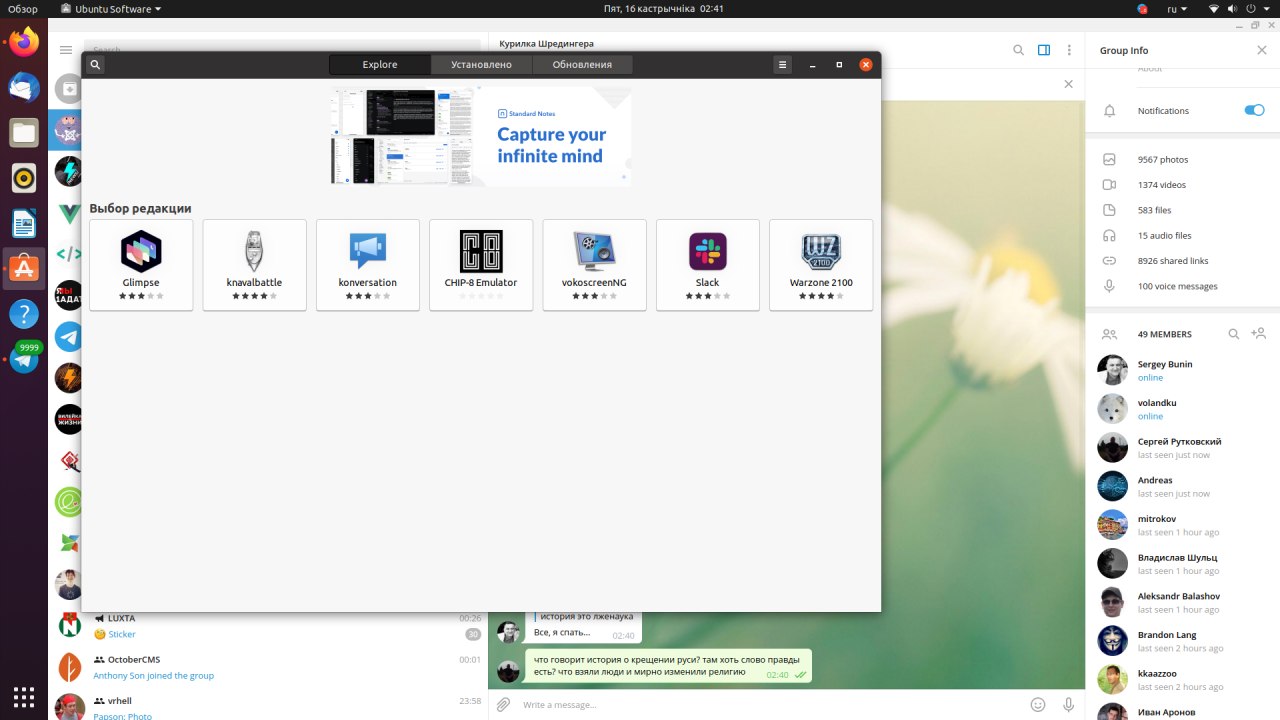Select member Brandon Lang
Viewport: 1280px width, 720px height.
tap(1183, 641)
